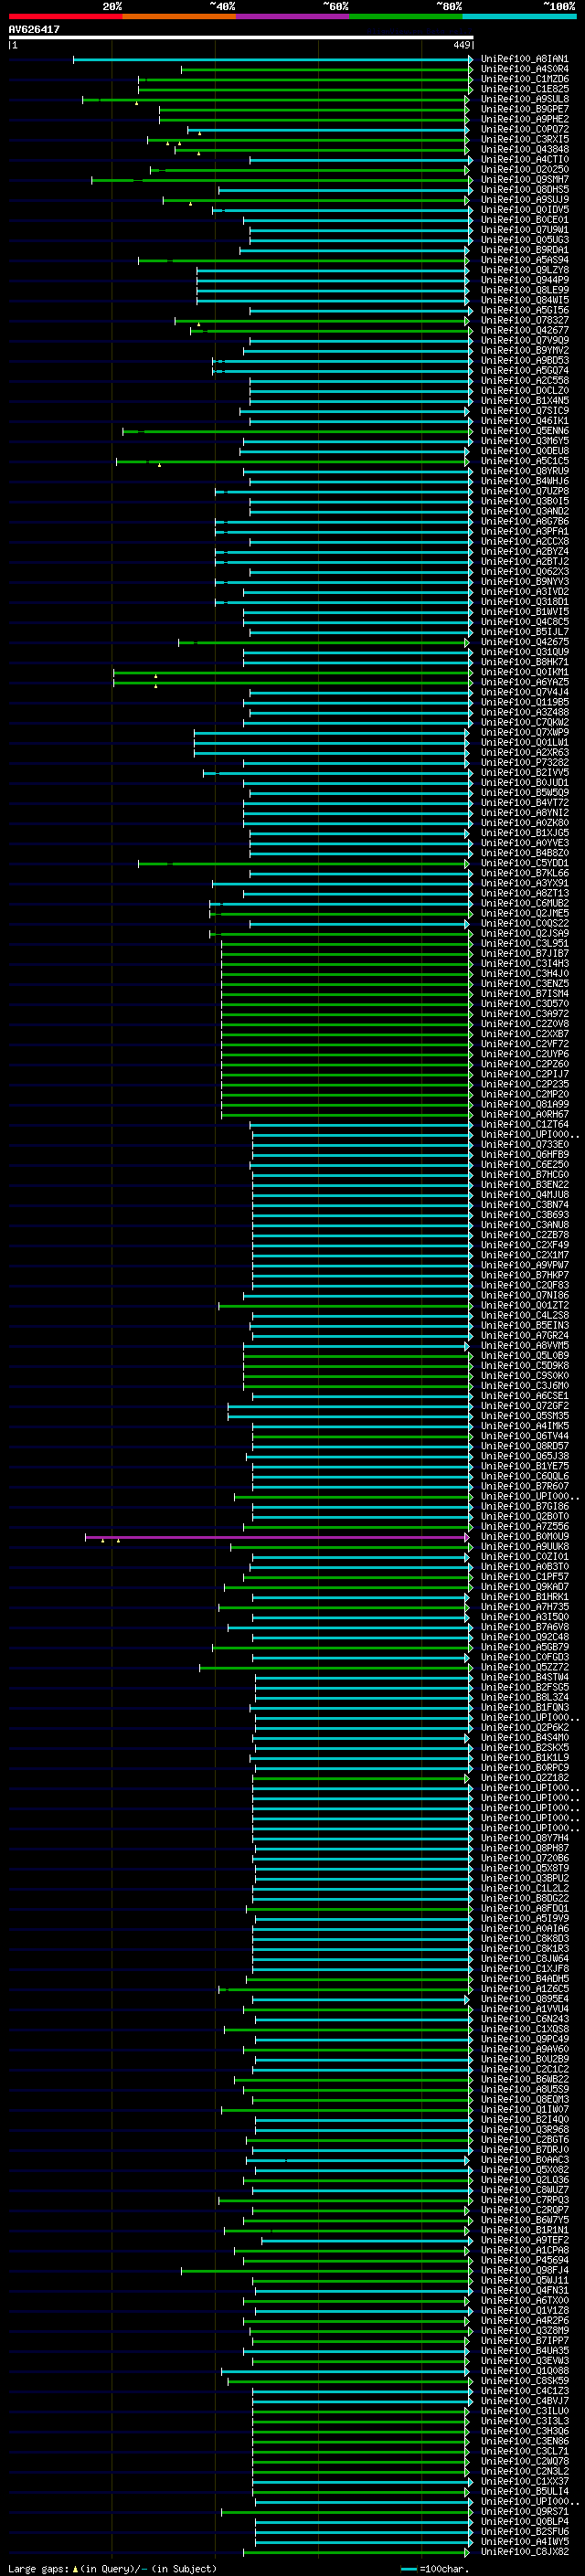Select UniRef100_O20250 label
Screen dimensions: 585x2576
tap(524, 169)
